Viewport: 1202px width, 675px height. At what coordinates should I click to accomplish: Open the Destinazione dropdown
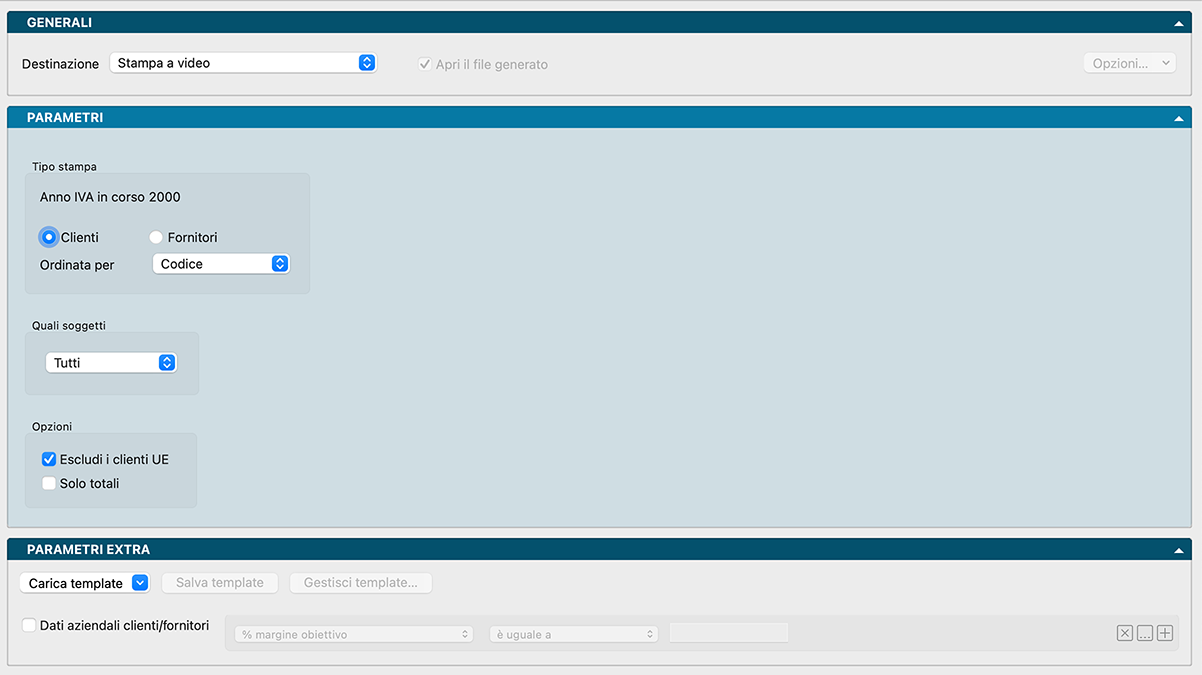pyautogui.click(x=242, y=63)
